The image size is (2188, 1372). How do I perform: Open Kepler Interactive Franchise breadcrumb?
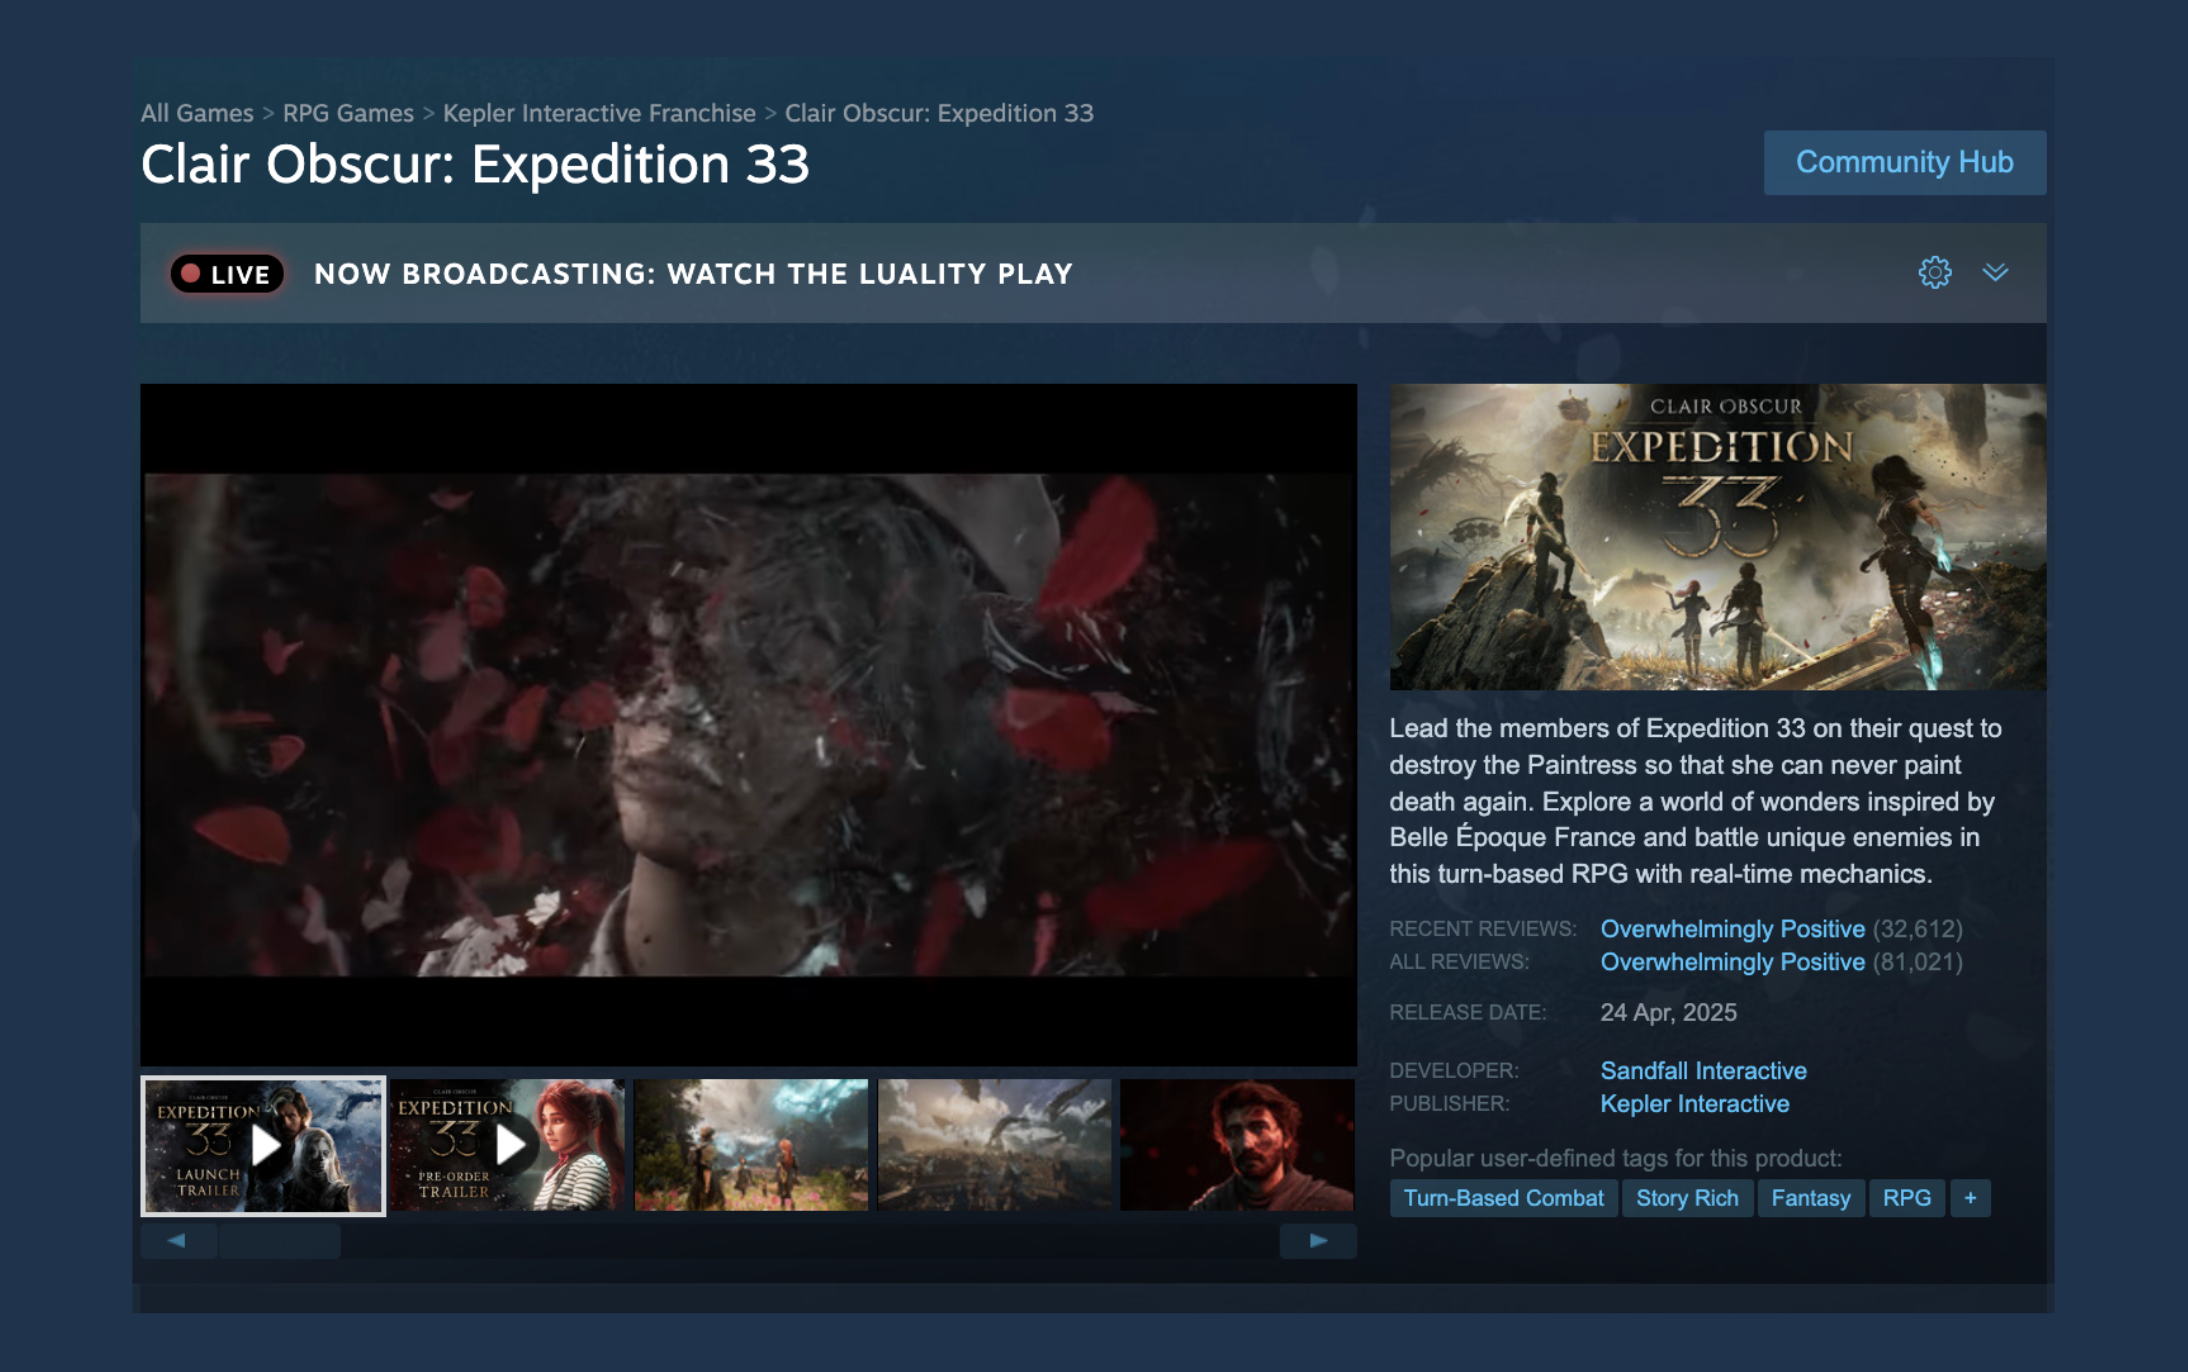pos(598,113)
